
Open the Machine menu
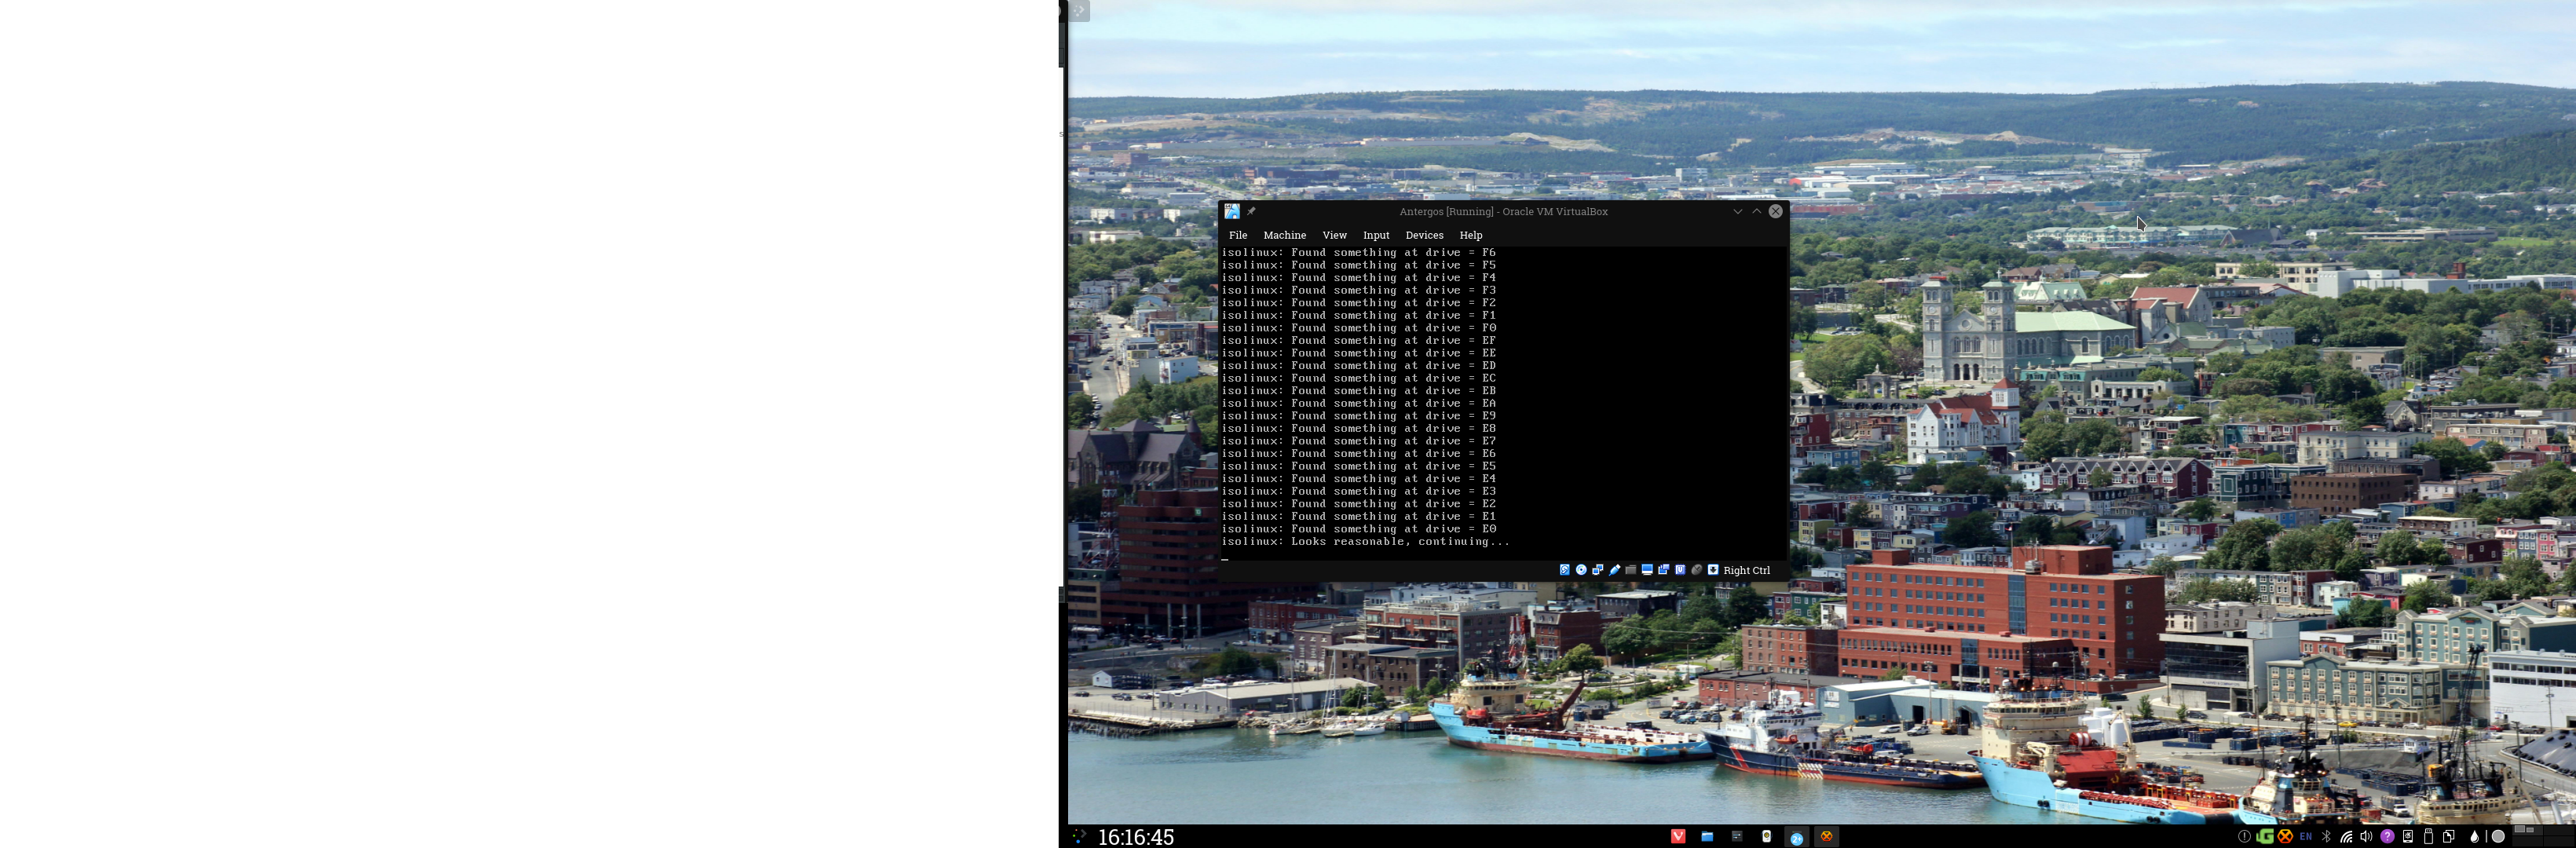(1284, 235)
